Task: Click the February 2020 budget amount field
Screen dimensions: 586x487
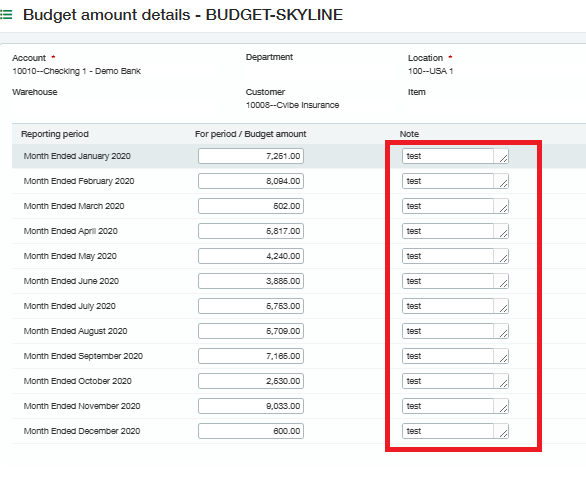Action: 251,181
